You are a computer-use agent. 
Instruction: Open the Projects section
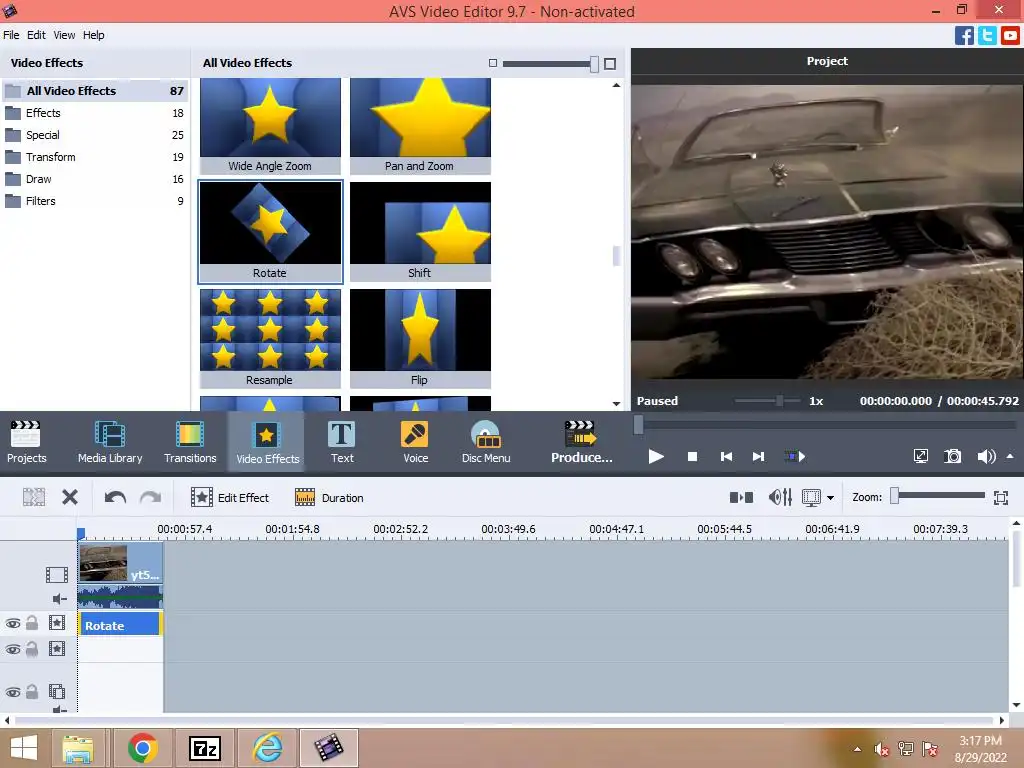(26, 442)
